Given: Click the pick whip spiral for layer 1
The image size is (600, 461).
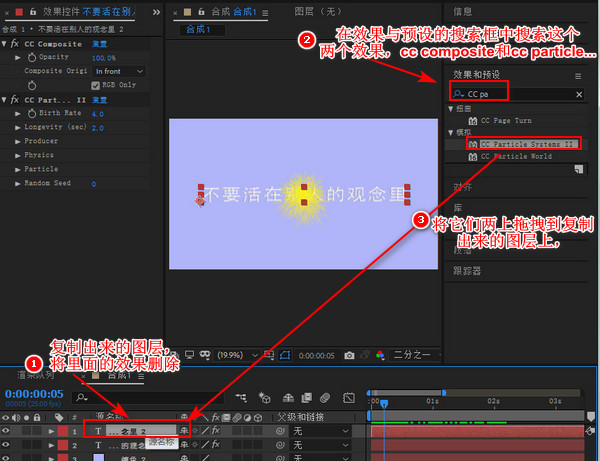Looking at the screenshot, I should (x=280, y=431).
